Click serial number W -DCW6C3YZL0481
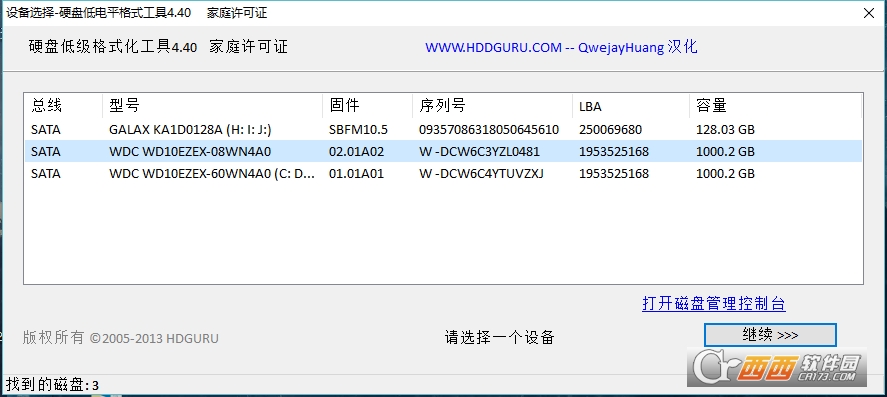The height and width of the screenshot is (397, 887). [479, 152]
